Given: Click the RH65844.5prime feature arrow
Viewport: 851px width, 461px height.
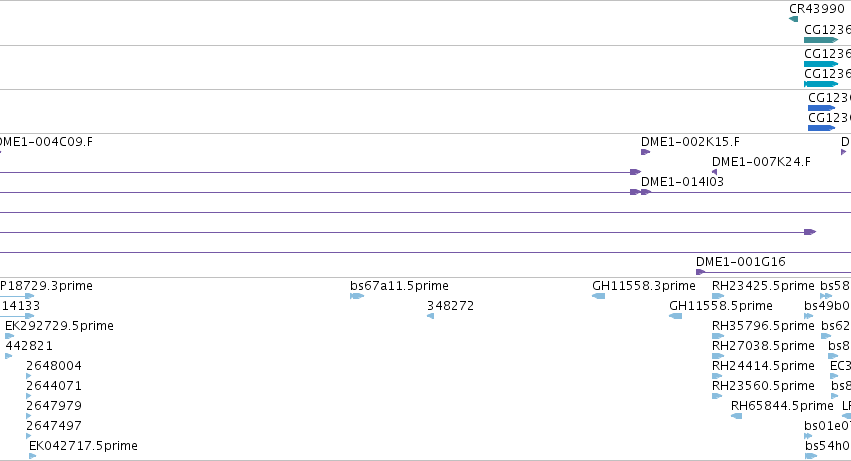Looking at the screenshot, I should tap(736, 416).
